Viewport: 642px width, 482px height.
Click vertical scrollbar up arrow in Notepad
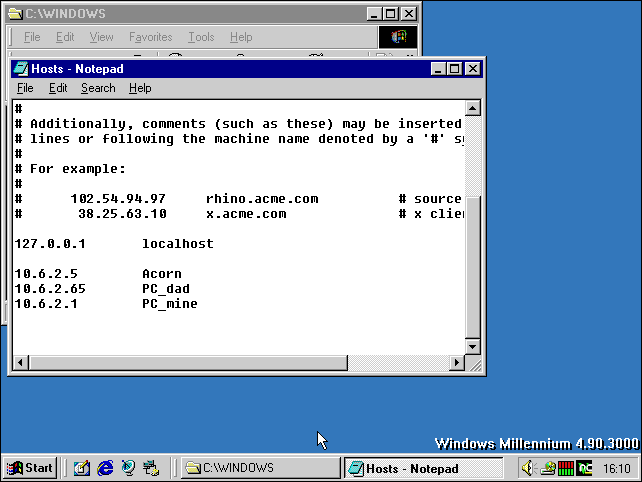tap(472, 109)
